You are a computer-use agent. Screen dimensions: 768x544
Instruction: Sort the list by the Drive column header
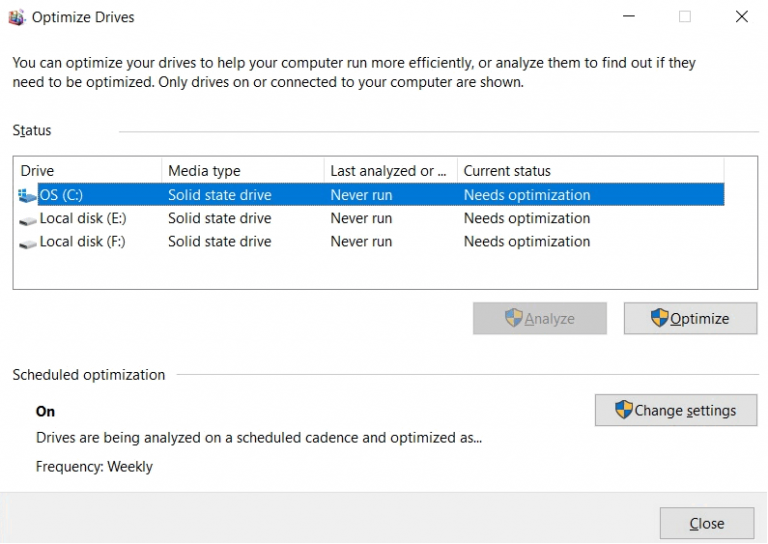point(88,171)
